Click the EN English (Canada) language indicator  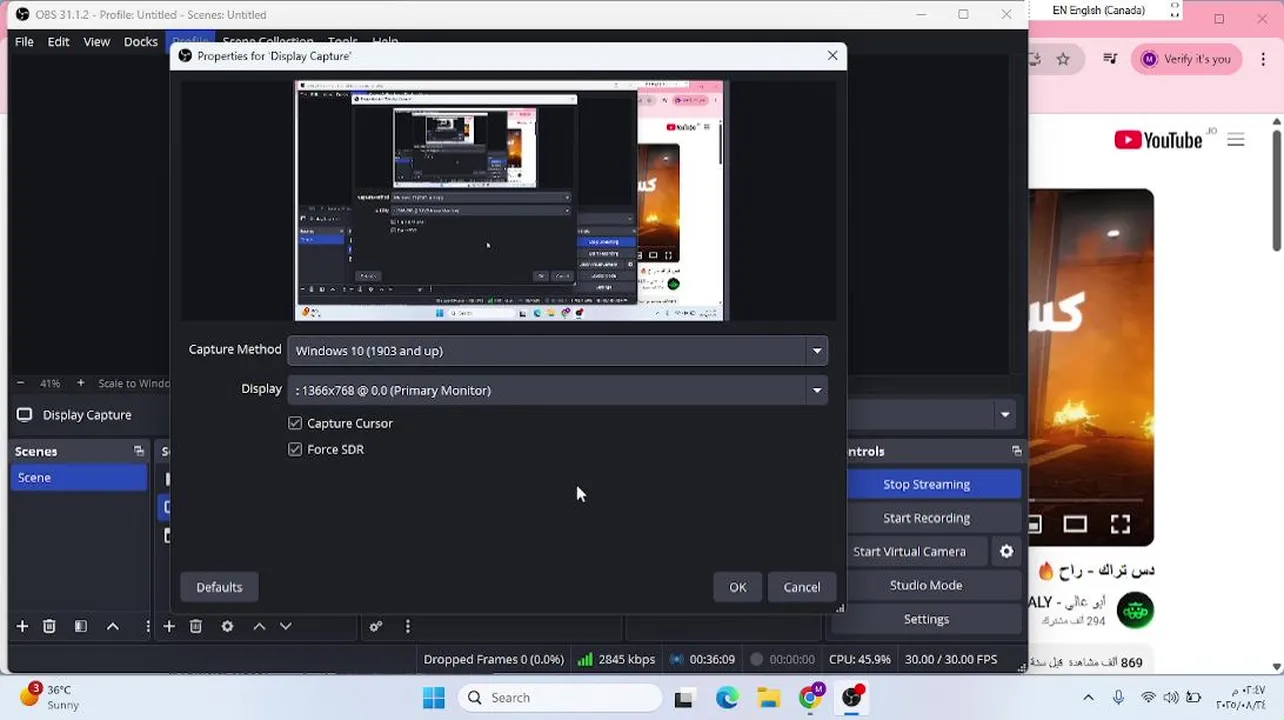pyautogui.click(x=1099, y=10)
